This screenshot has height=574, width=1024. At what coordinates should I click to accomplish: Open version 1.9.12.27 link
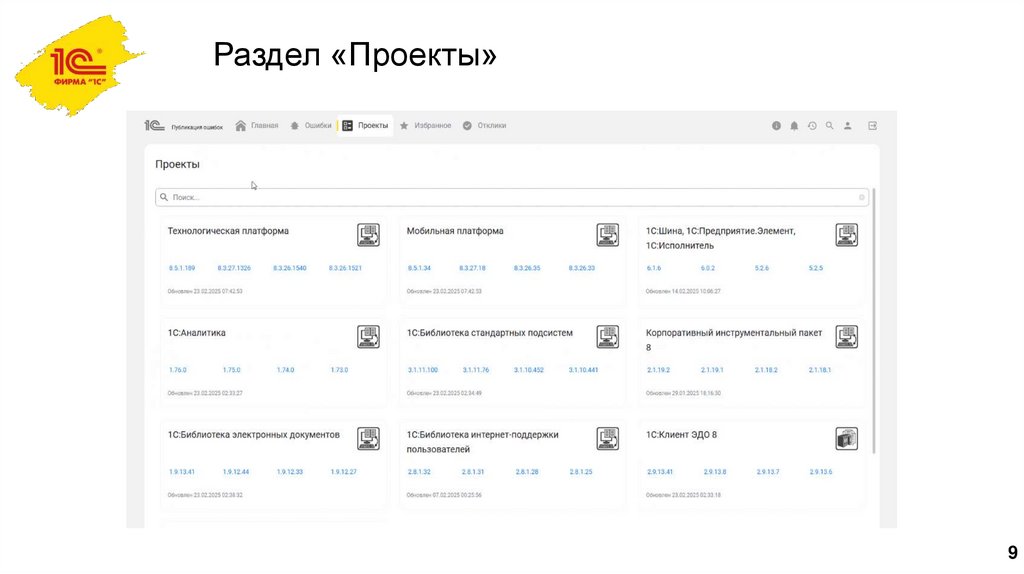(344, 471)
